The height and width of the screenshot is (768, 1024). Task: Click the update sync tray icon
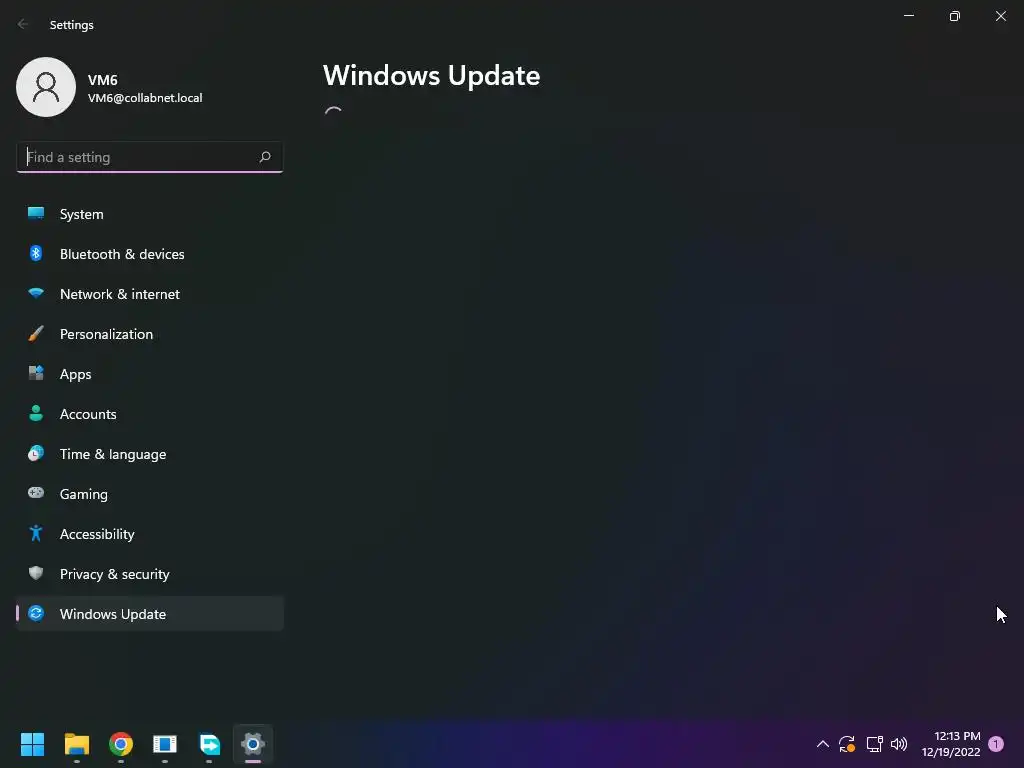[847, 744]
